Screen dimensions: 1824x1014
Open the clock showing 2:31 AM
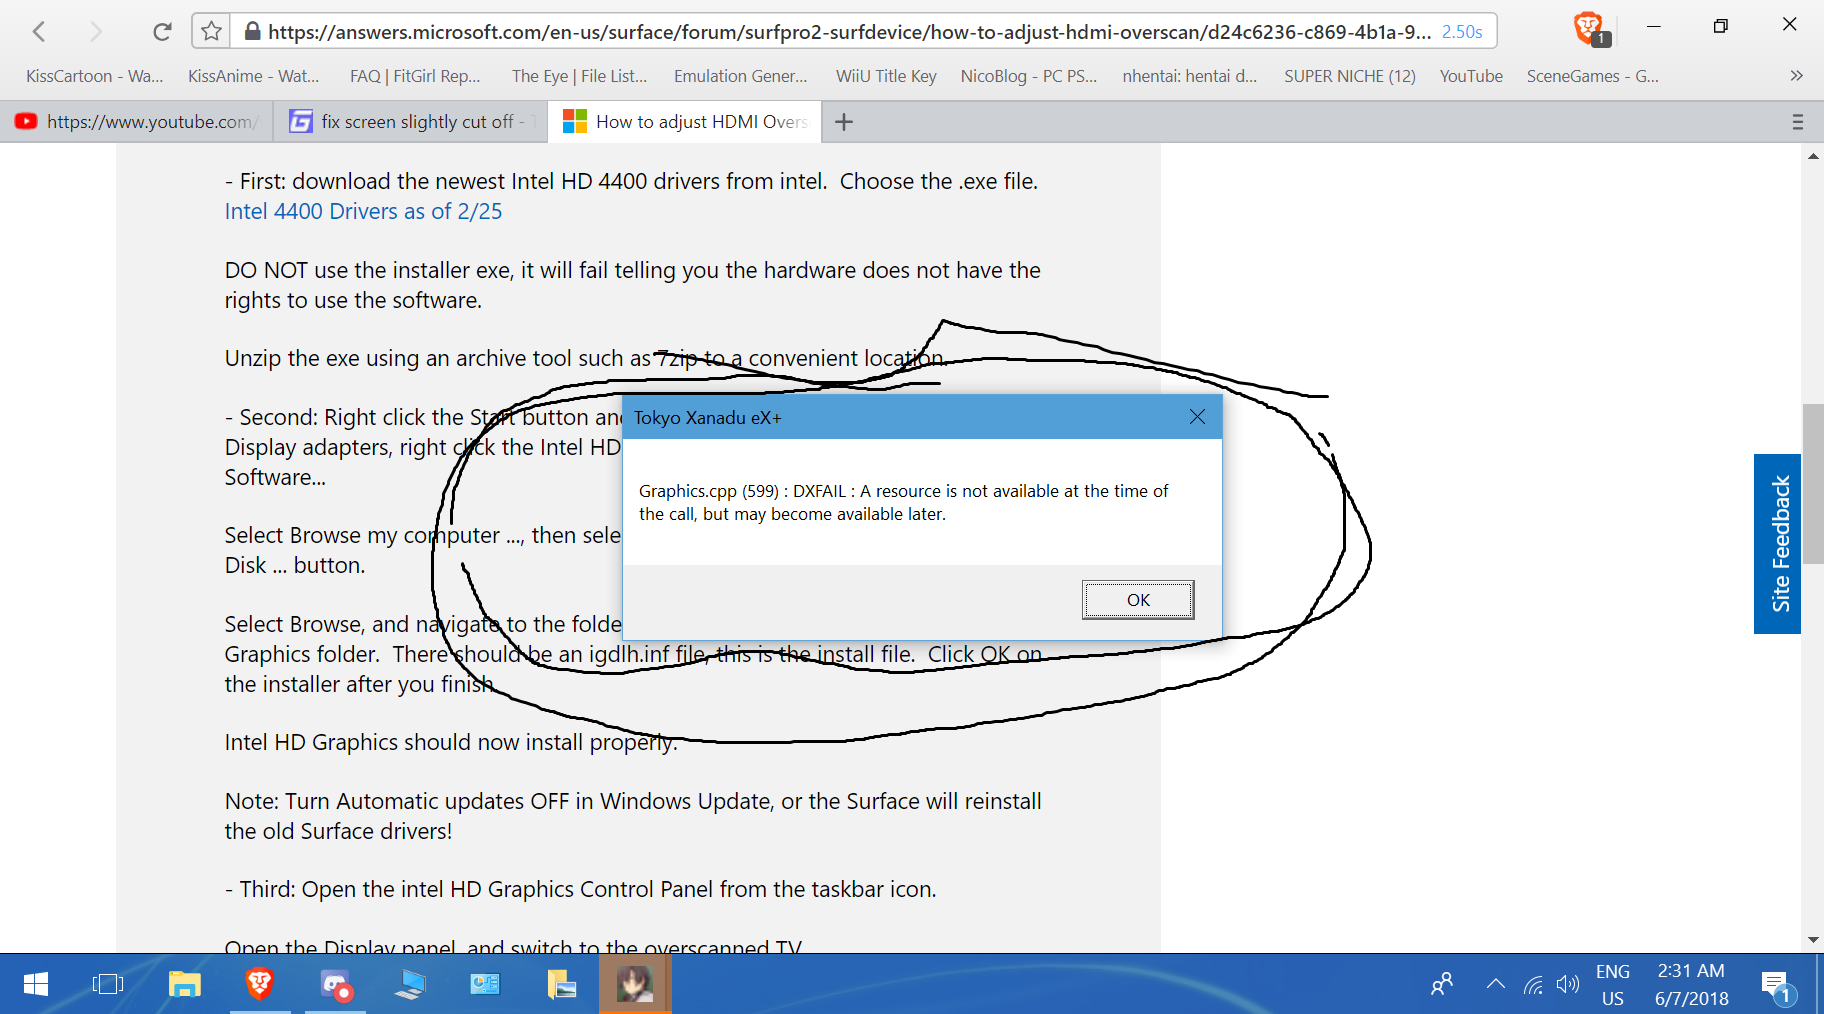1692,985
